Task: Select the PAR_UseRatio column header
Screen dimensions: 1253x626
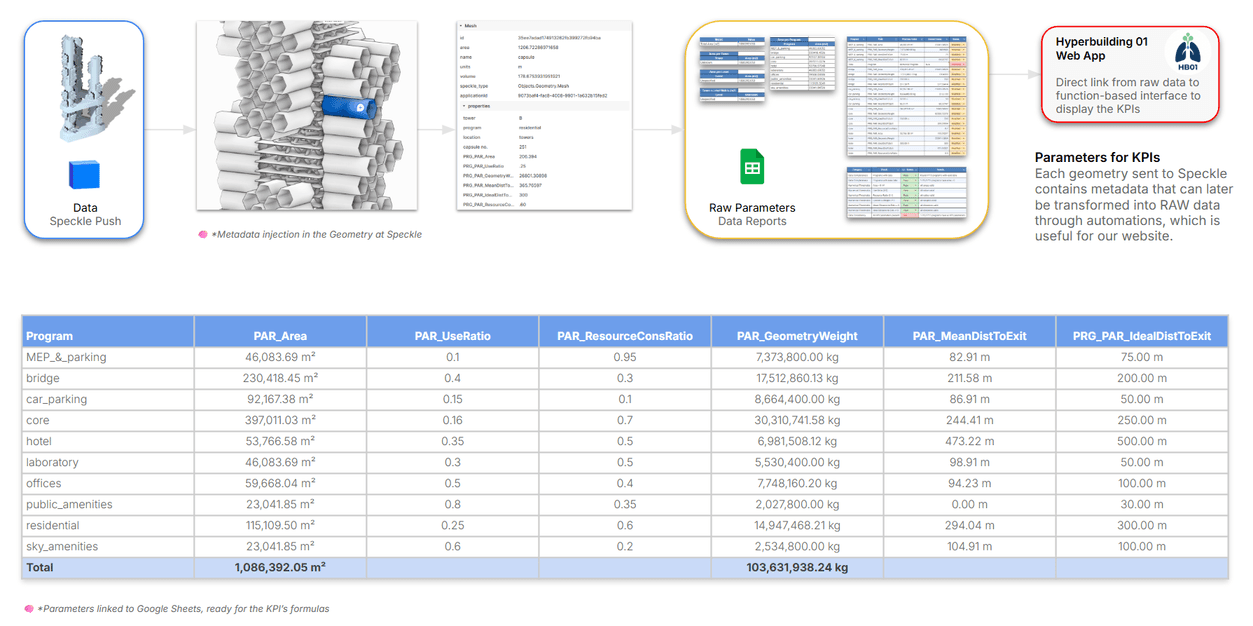Action: [453, 336]
